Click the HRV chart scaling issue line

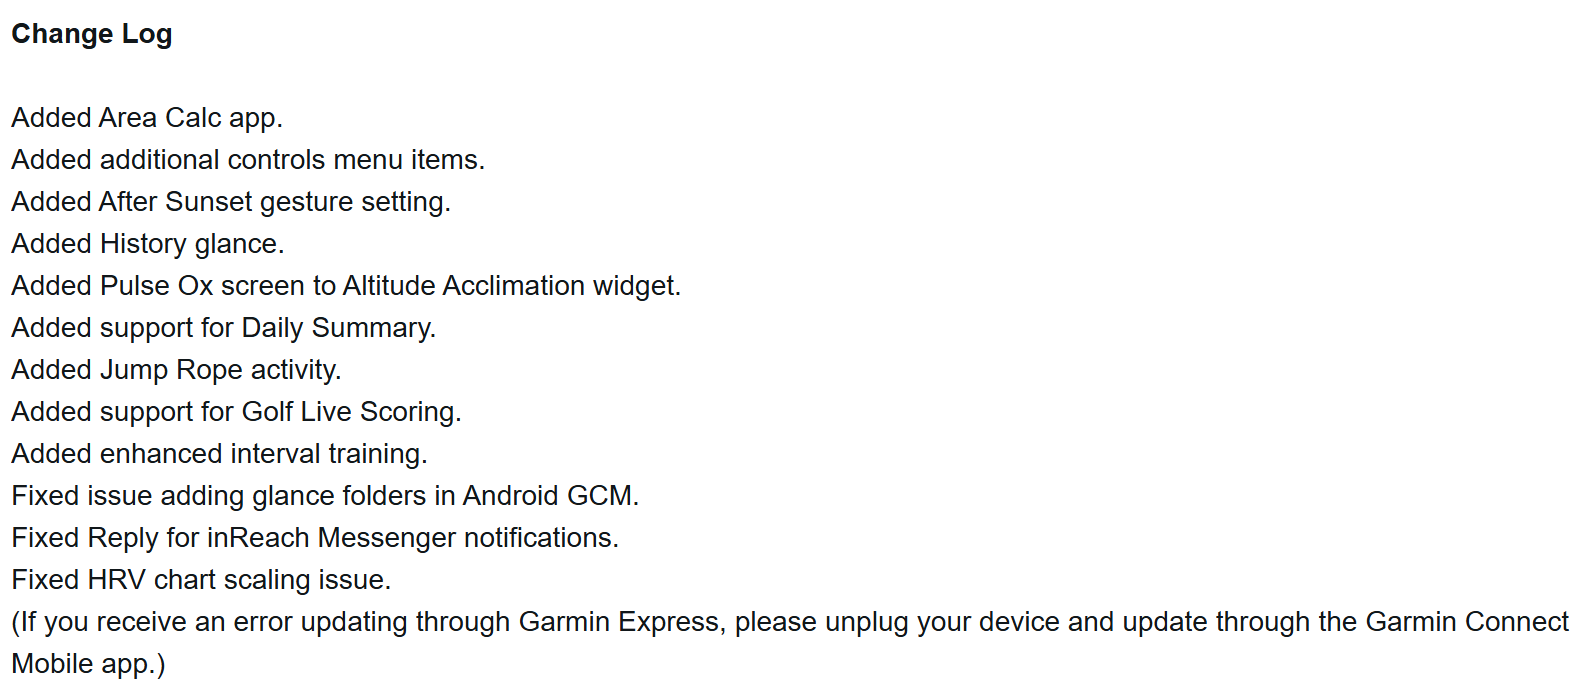pyautogui.click(x=201, y=580)
